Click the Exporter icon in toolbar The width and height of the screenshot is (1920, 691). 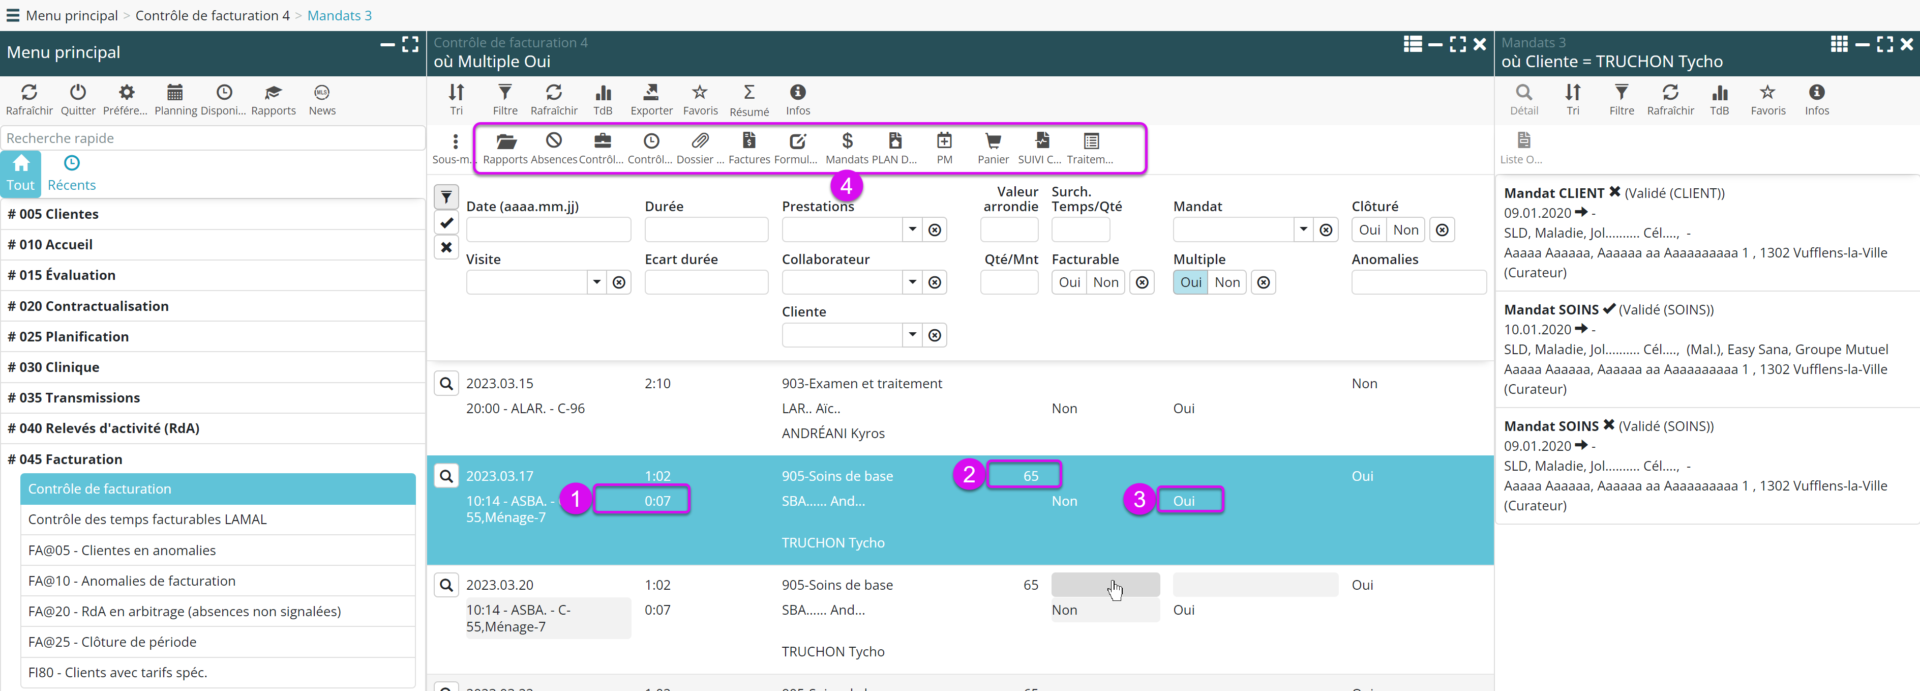point(651,93)
